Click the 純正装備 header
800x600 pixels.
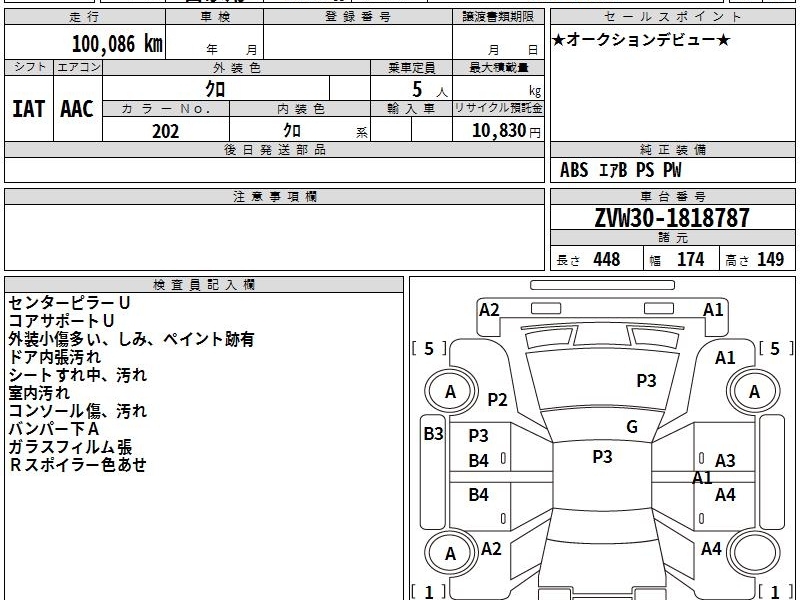pos(672,149)
